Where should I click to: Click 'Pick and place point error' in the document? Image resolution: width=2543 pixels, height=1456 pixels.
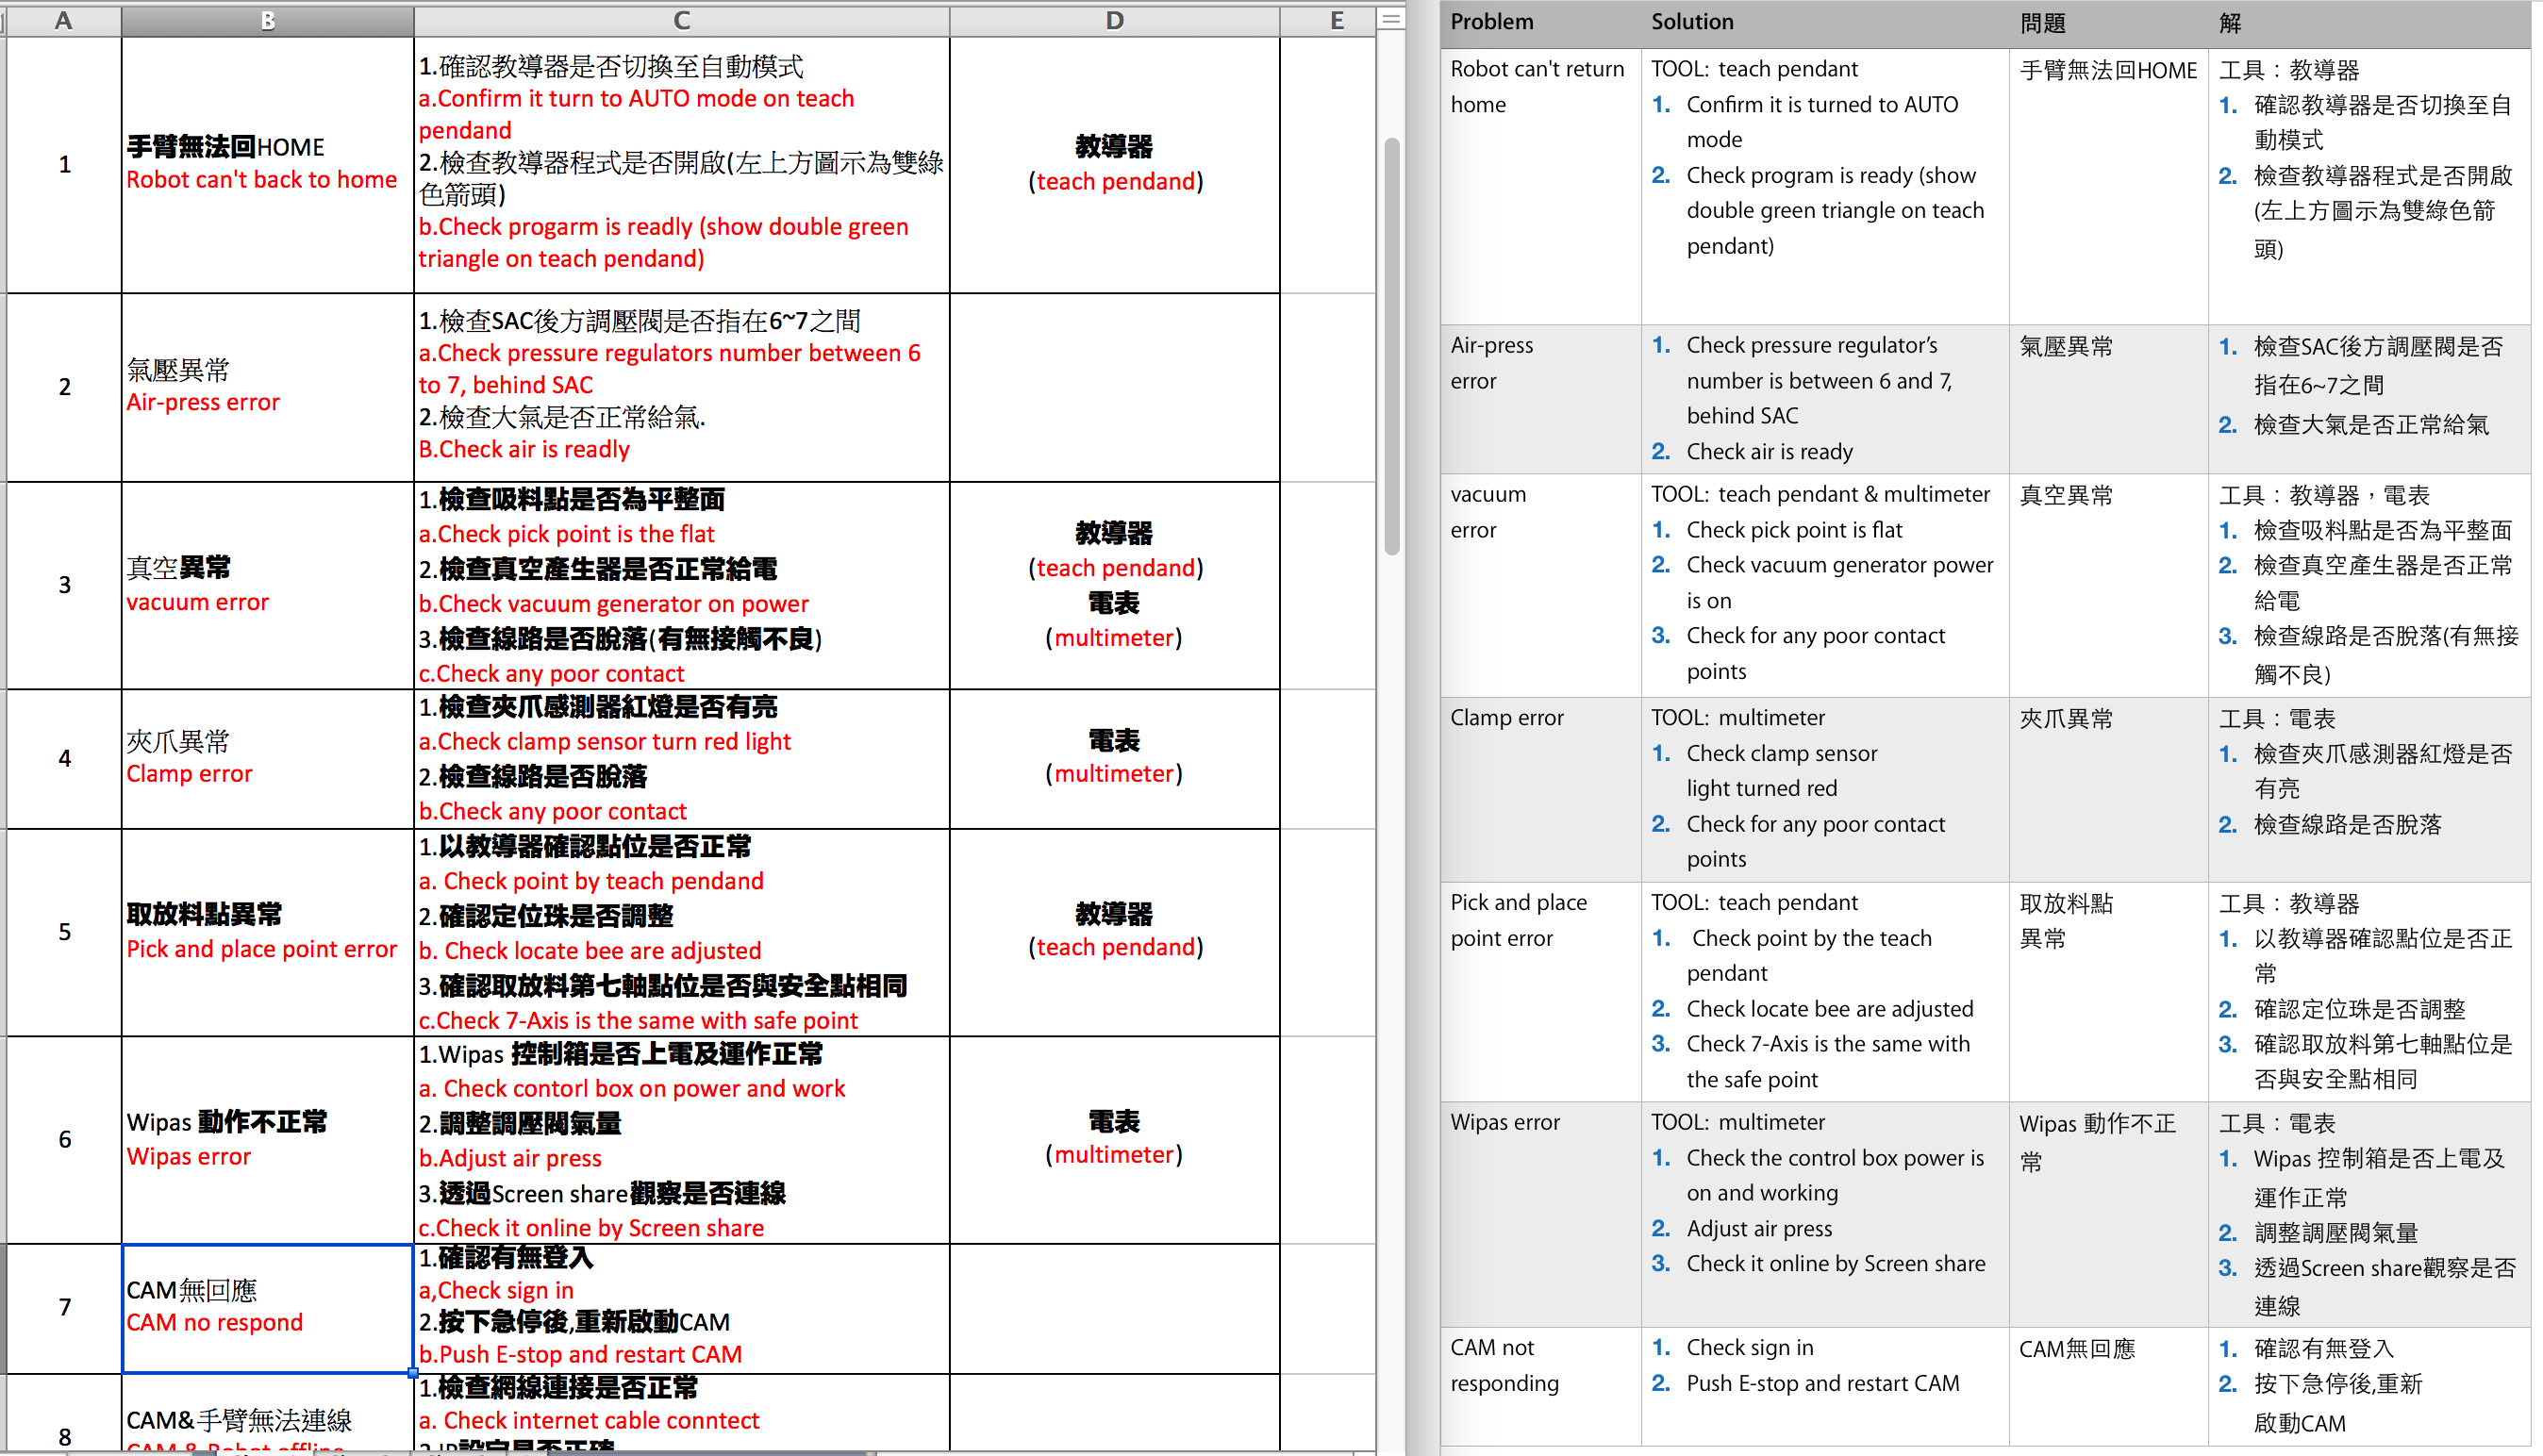tap(1518, 920)
